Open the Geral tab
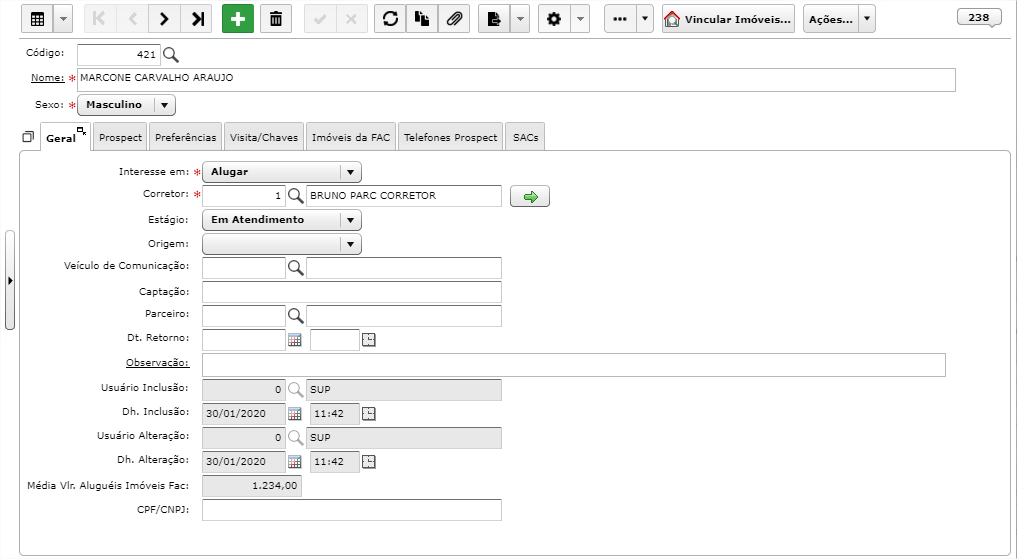The width and height of the screenshot is (1017, 559). 61,138
